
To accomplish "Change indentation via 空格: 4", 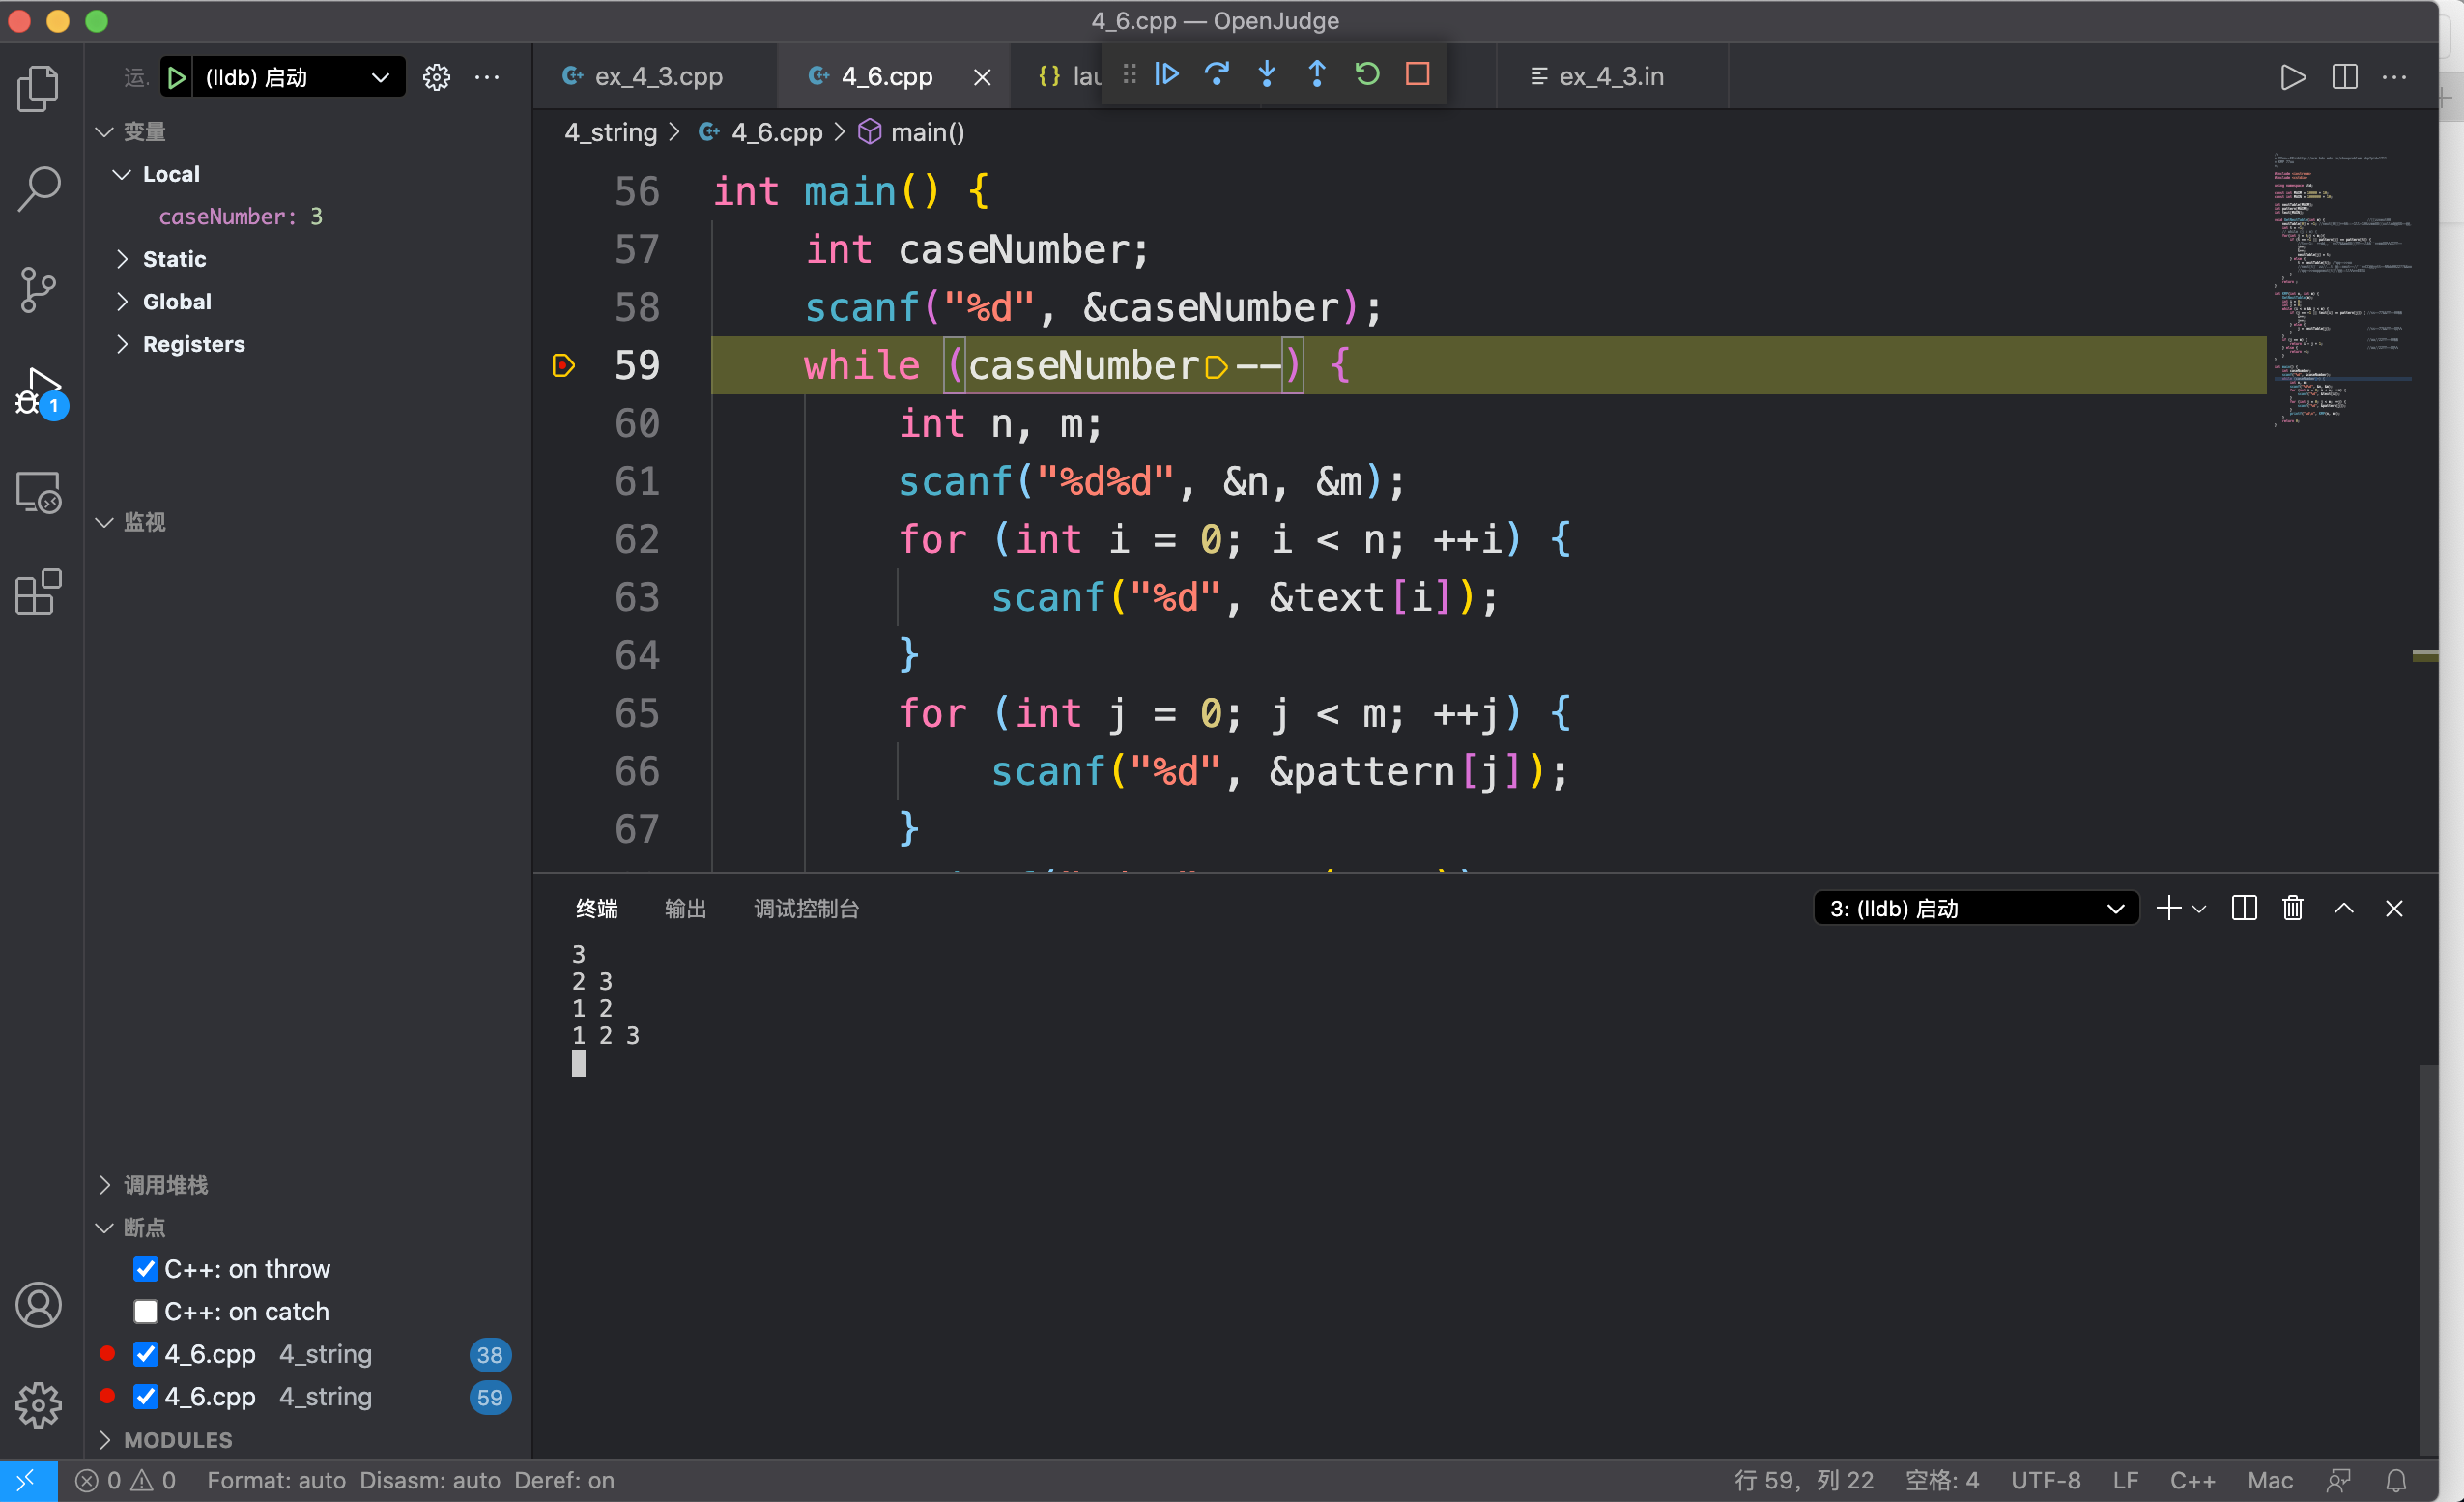I will (x=1942, y=1480).
